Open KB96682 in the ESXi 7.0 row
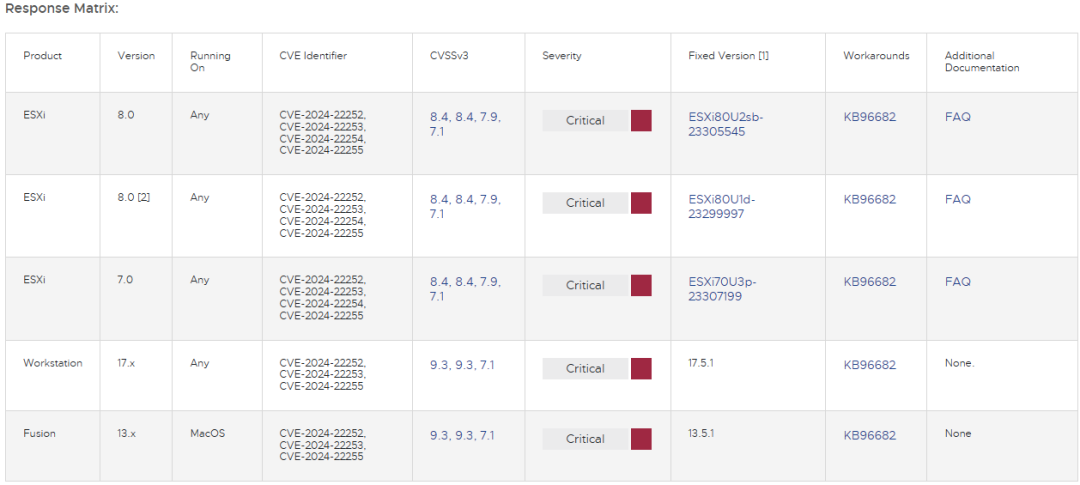 click(870, 282)
